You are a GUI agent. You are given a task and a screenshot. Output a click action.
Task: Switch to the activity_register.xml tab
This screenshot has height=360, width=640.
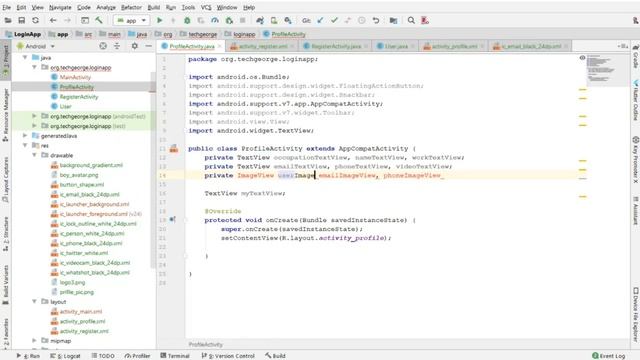[263, 46]
